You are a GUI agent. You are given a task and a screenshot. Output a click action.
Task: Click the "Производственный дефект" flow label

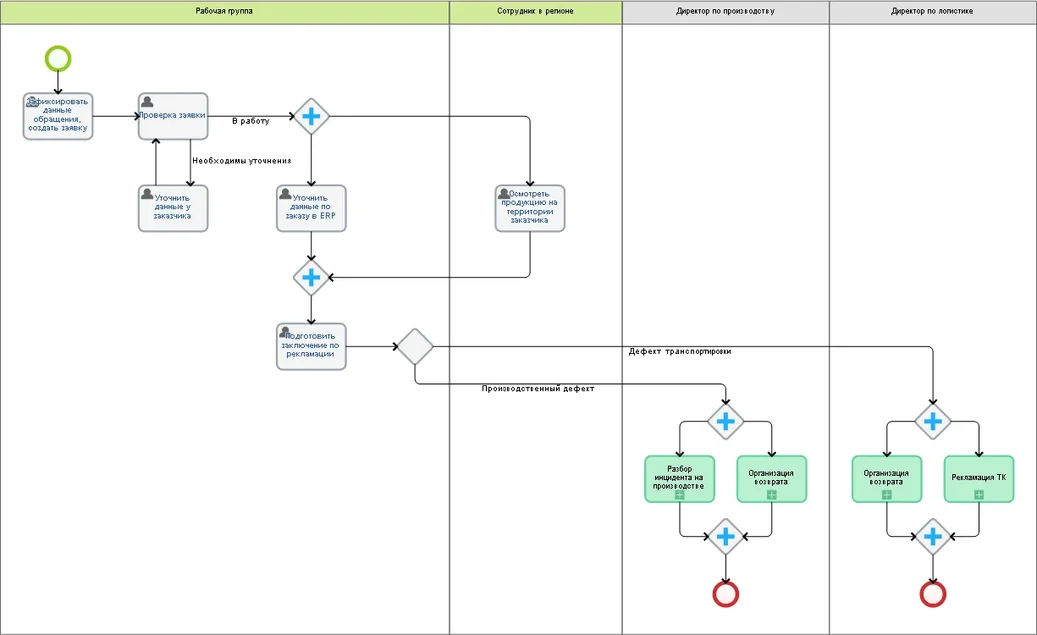(538, 389)
